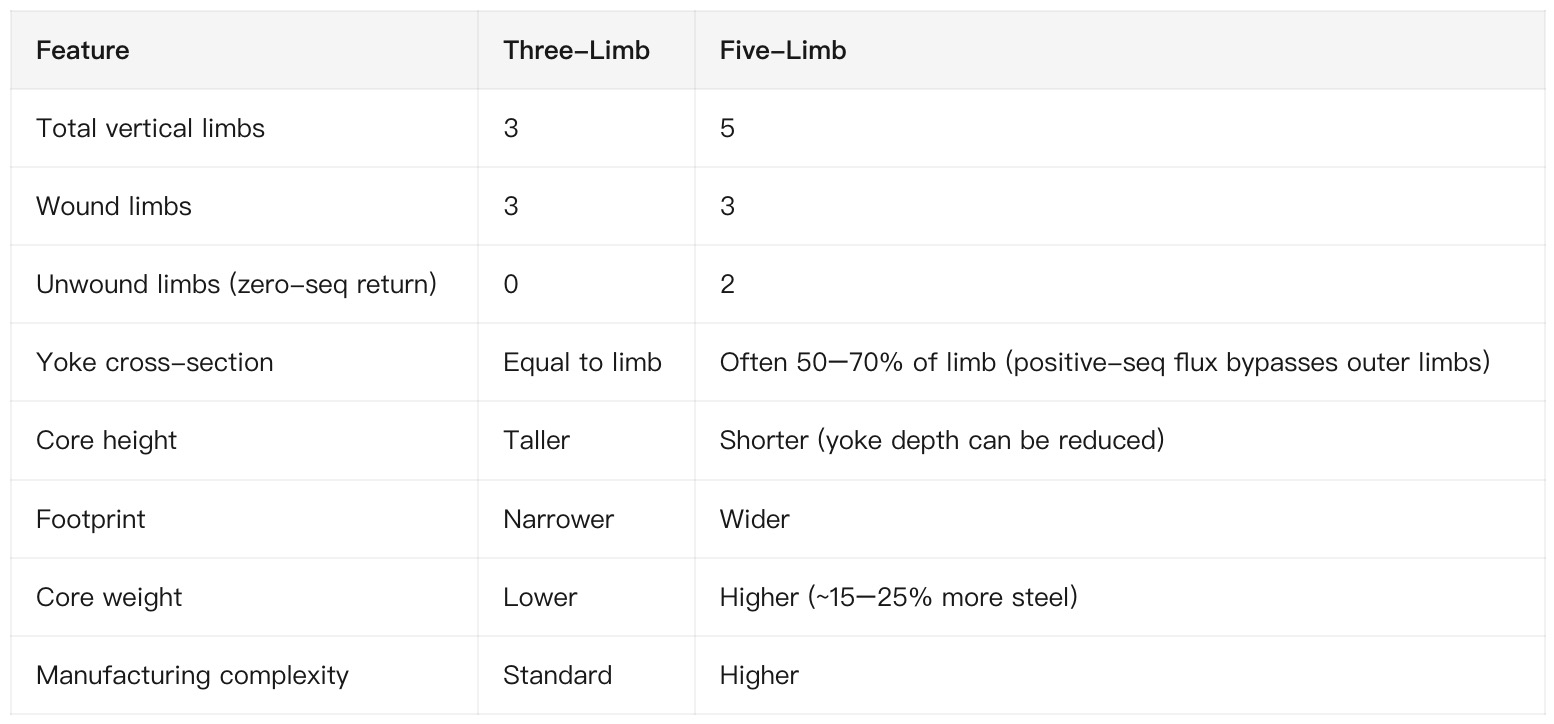Click the Often 50–70% of limb cell
This screenshot has height=724, width=1554.
click(1105, 362)
